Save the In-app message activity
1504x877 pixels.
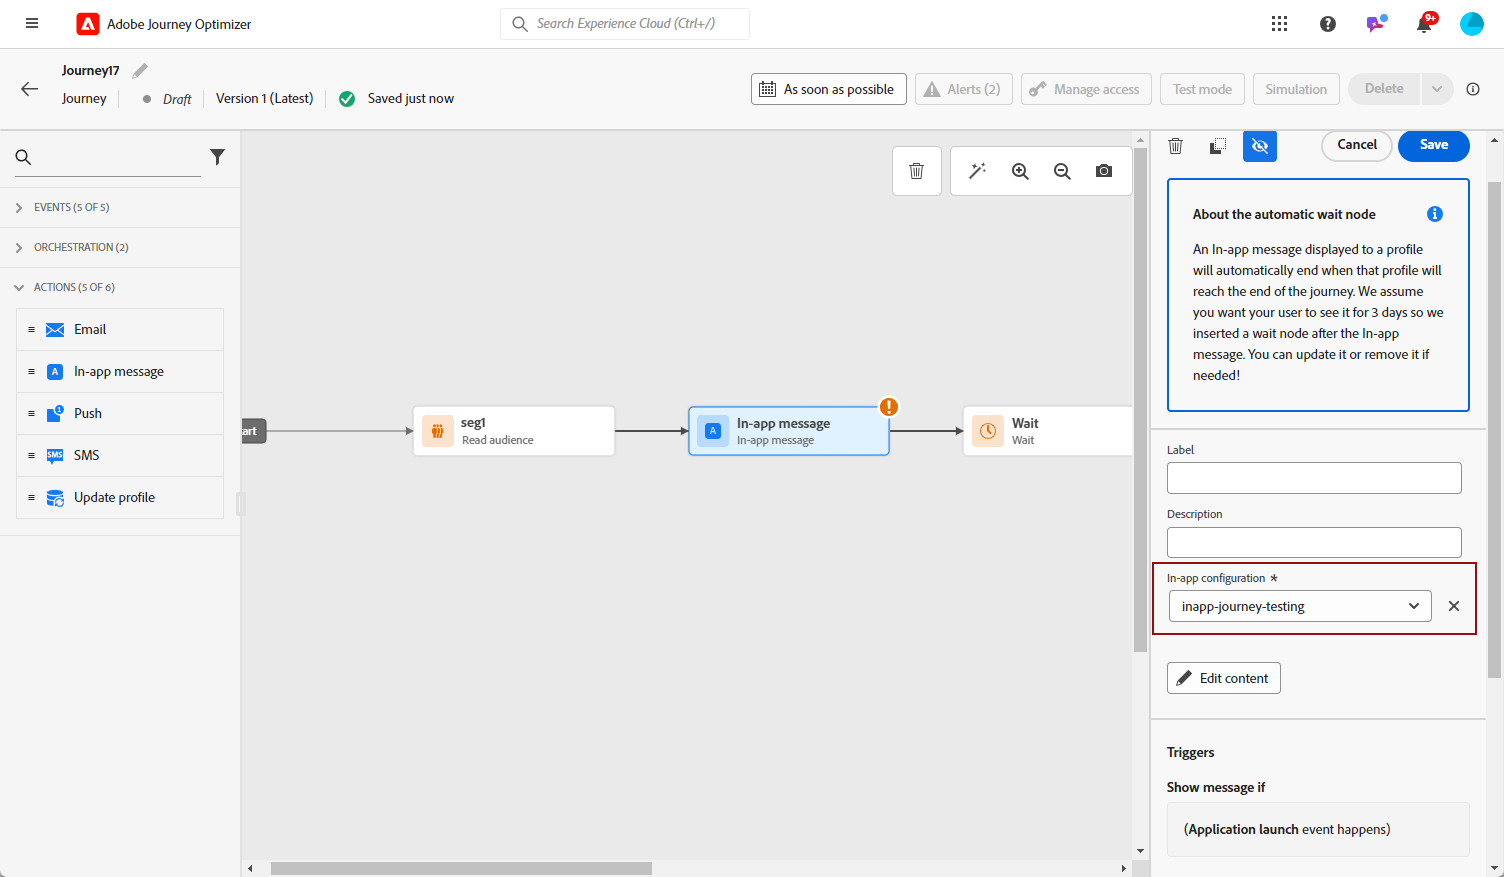coord(1434,145)
